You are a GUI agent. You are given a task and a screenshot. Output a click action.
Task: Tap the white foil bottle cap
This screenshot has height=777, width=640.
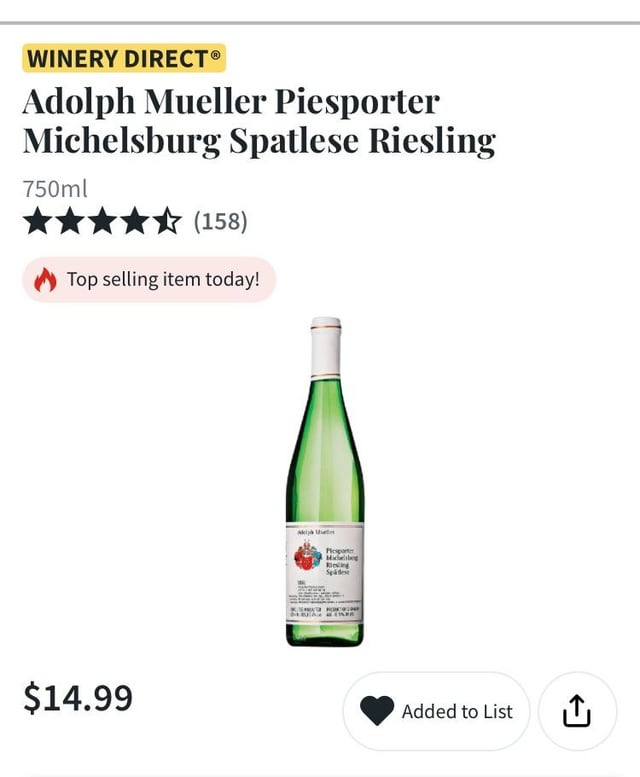coord(325,345)
